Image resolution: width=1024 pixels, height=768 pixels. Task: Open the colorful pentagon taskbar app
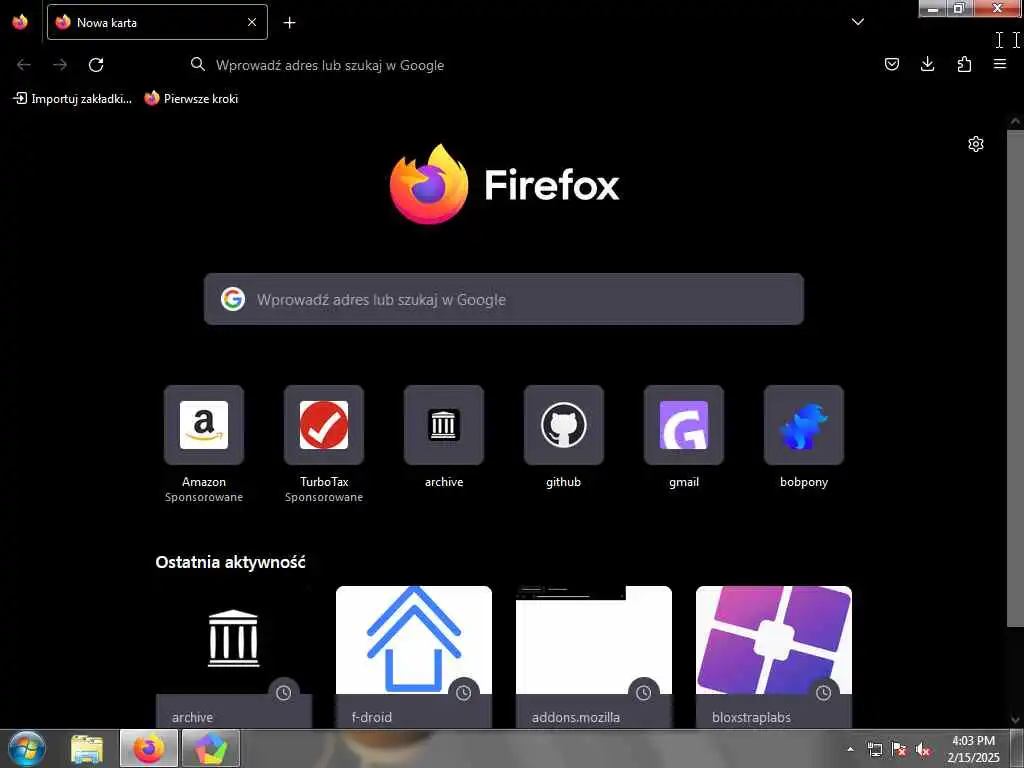pyautogui.click(x=210, y=748)
